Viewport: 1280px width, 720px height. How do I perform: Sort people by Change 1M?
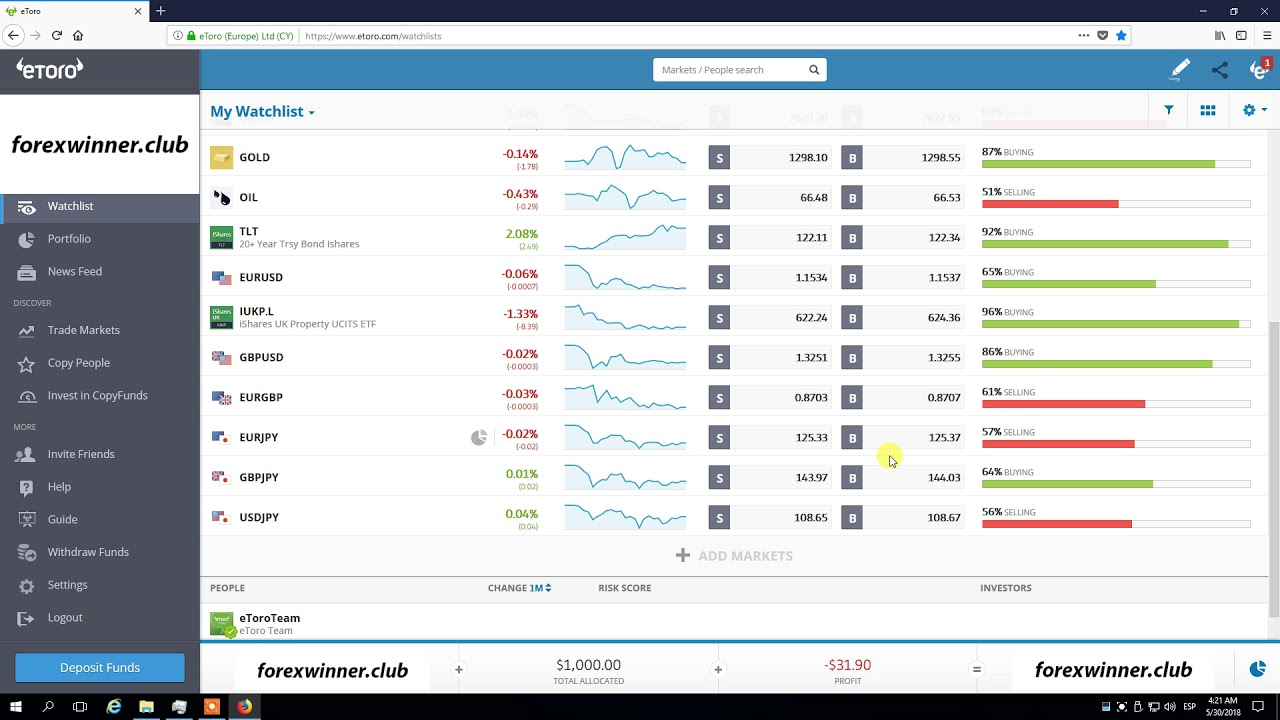tap(519, 588)
